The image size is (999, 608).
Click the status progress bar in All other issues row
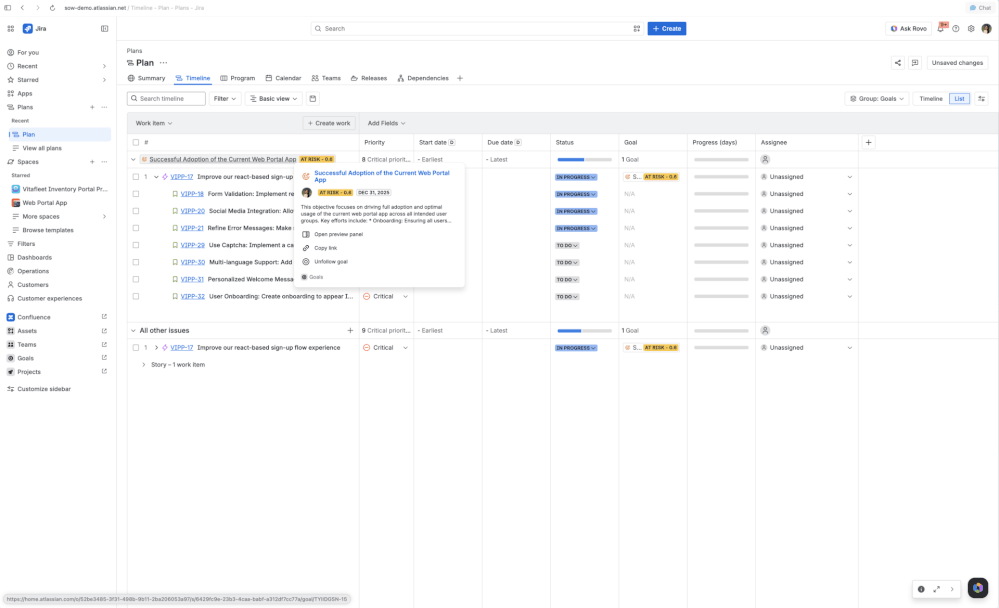584,331
